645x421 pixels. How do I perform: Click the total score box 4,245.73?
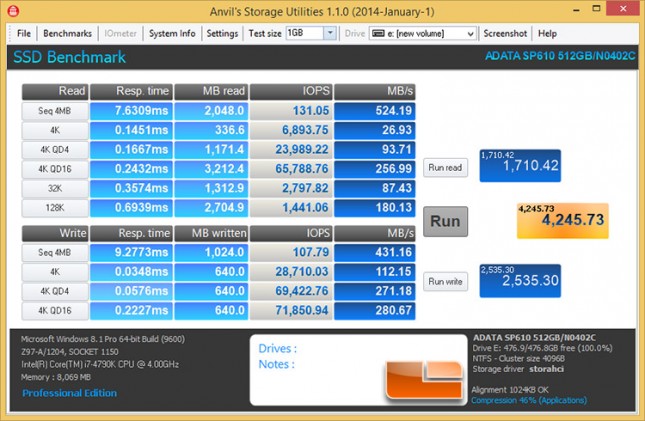coord(563,221)
